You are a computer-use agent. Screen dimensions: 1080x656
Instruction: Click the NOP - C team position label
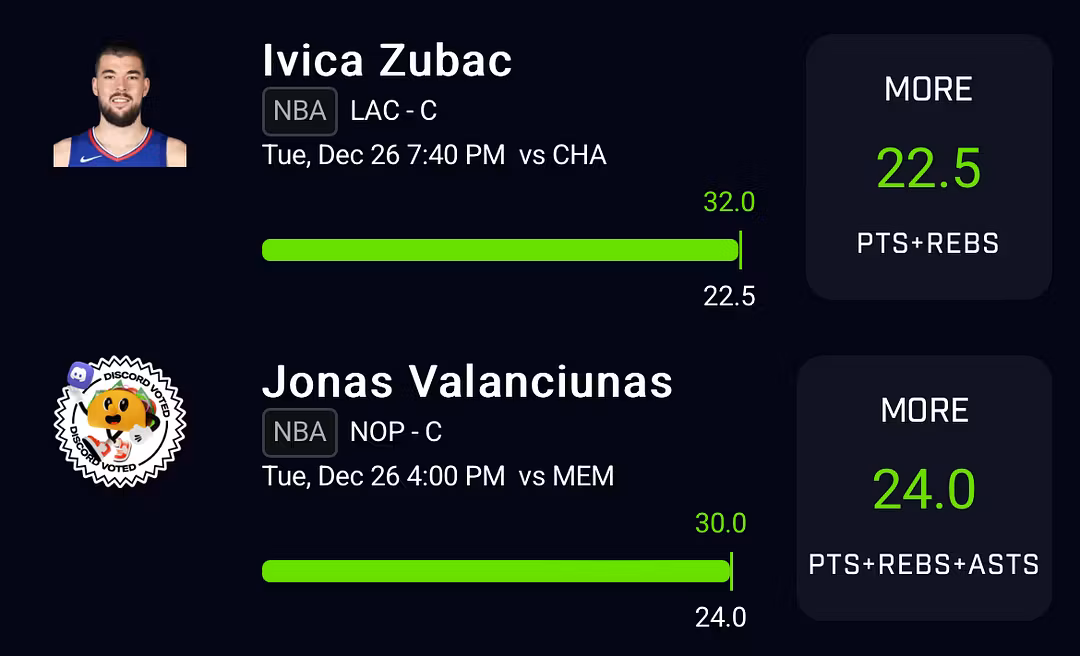coord(396,432)
